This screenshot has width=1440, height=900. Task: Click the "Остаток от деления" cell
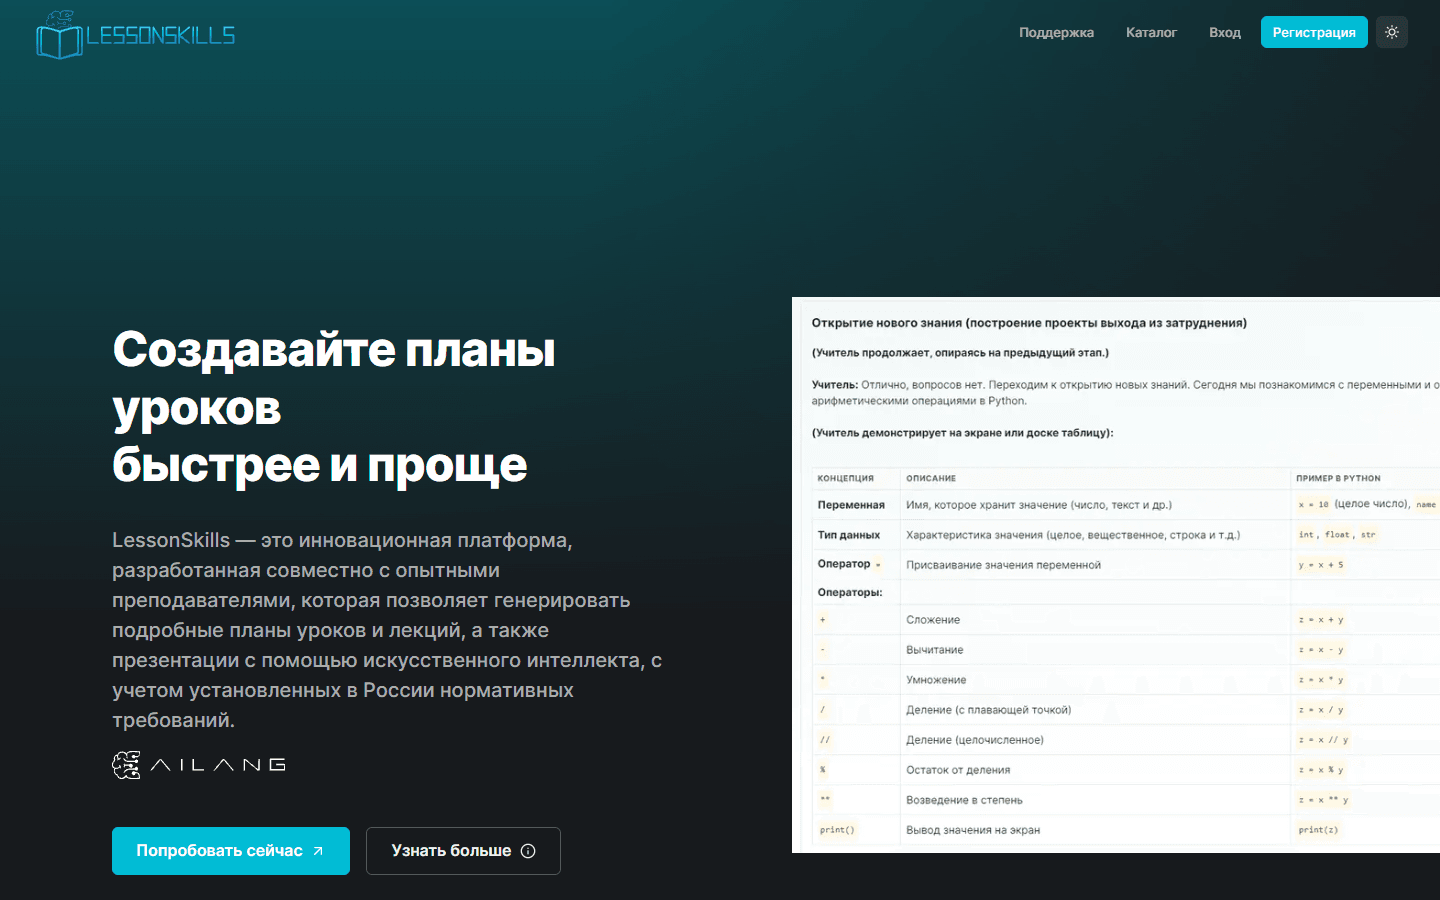[958, 770]
